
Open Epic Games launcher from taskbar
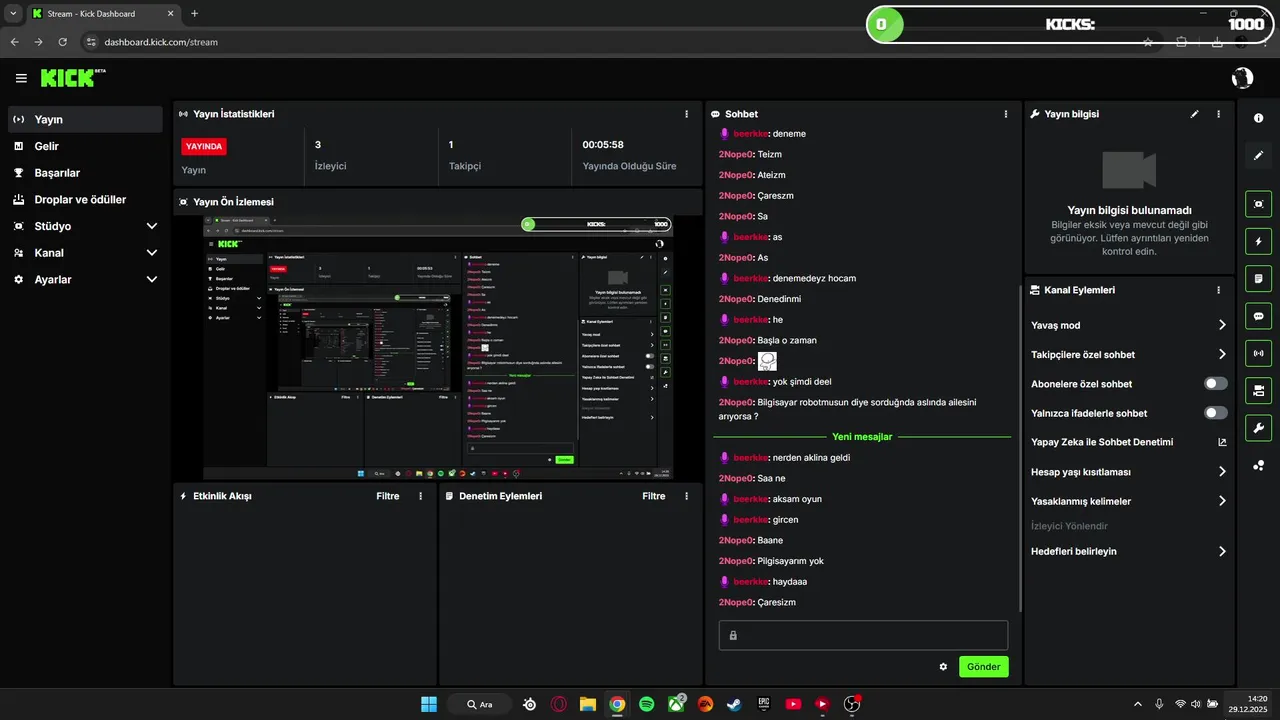(x=763, y=704)
